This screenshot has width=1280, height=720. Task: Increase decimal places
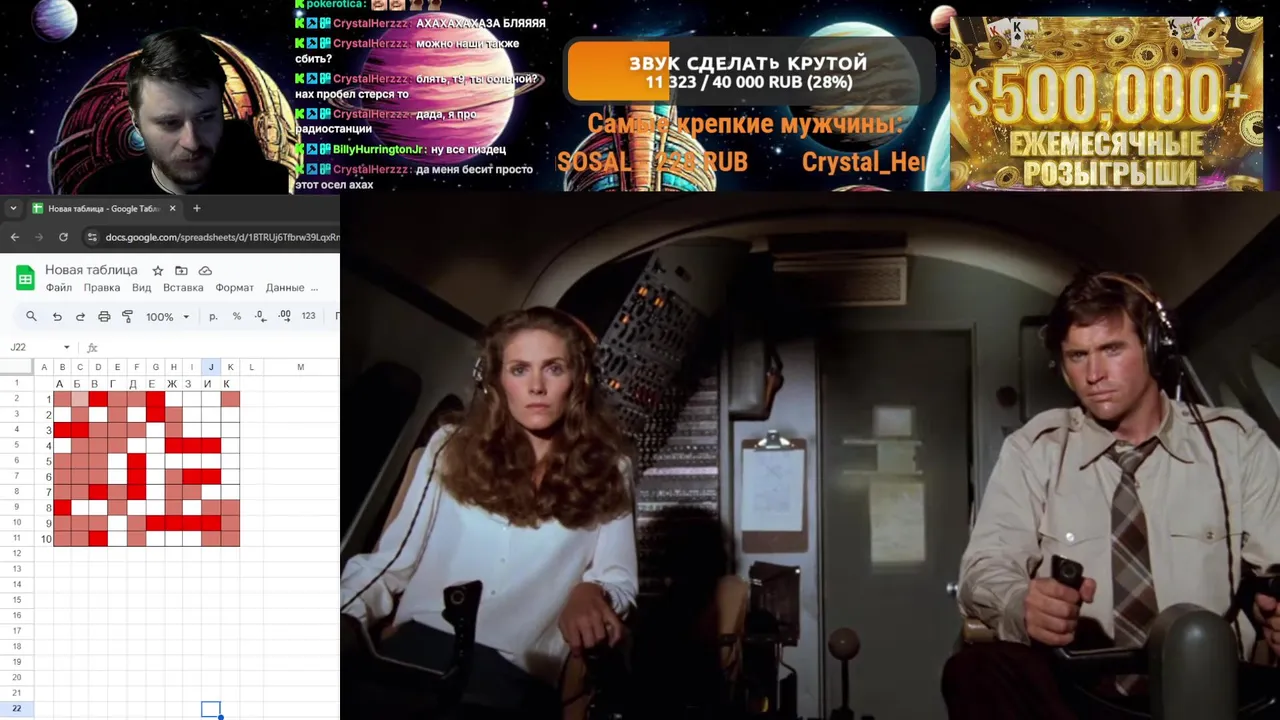(x=284, y=316)
